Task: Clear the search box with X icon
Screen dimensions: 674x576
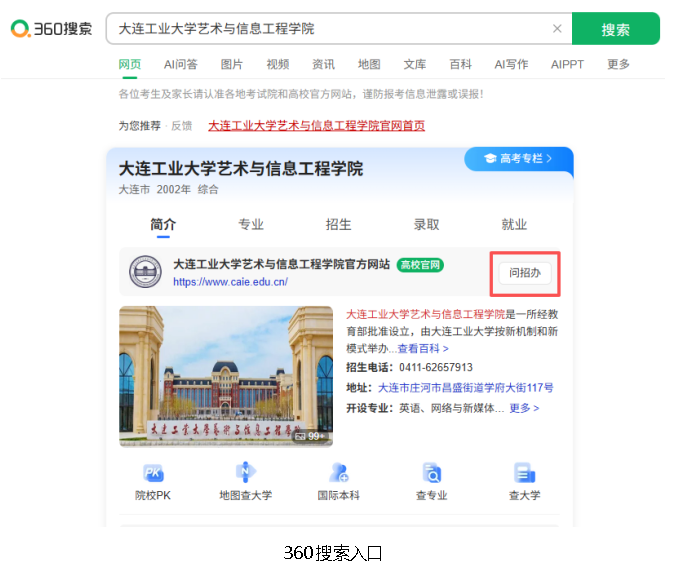Action: click(557, 29)
